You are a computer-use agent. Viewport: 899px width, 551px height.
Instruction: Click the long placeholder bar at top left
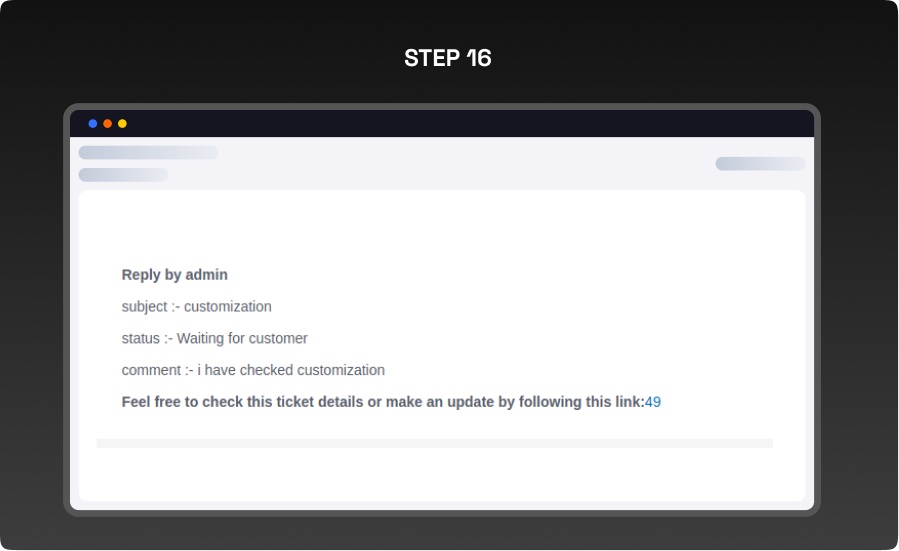click(x=148, y=153)
